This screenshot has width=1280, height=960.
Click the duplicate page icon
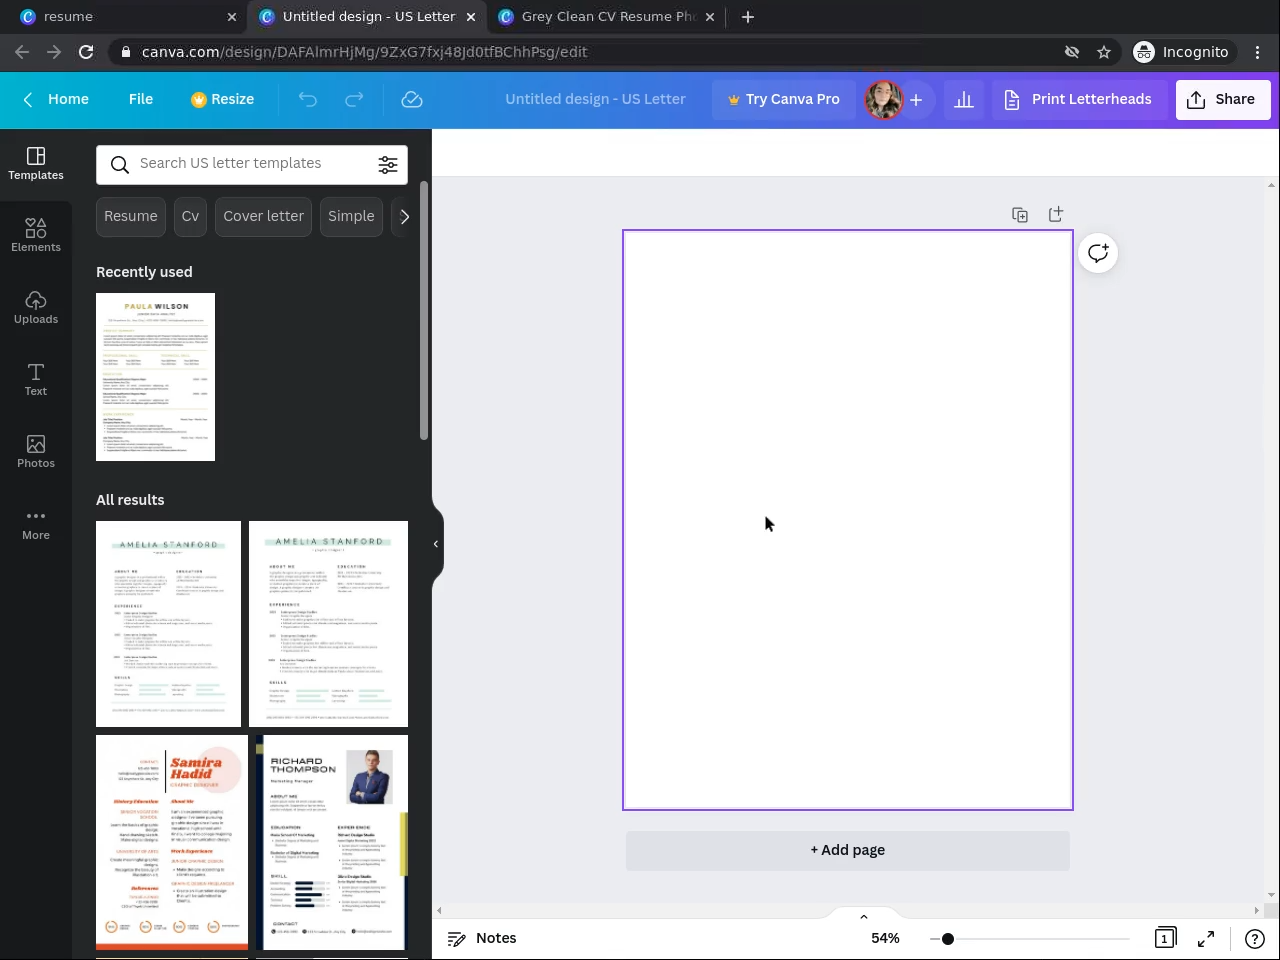tap(1020, 215)
